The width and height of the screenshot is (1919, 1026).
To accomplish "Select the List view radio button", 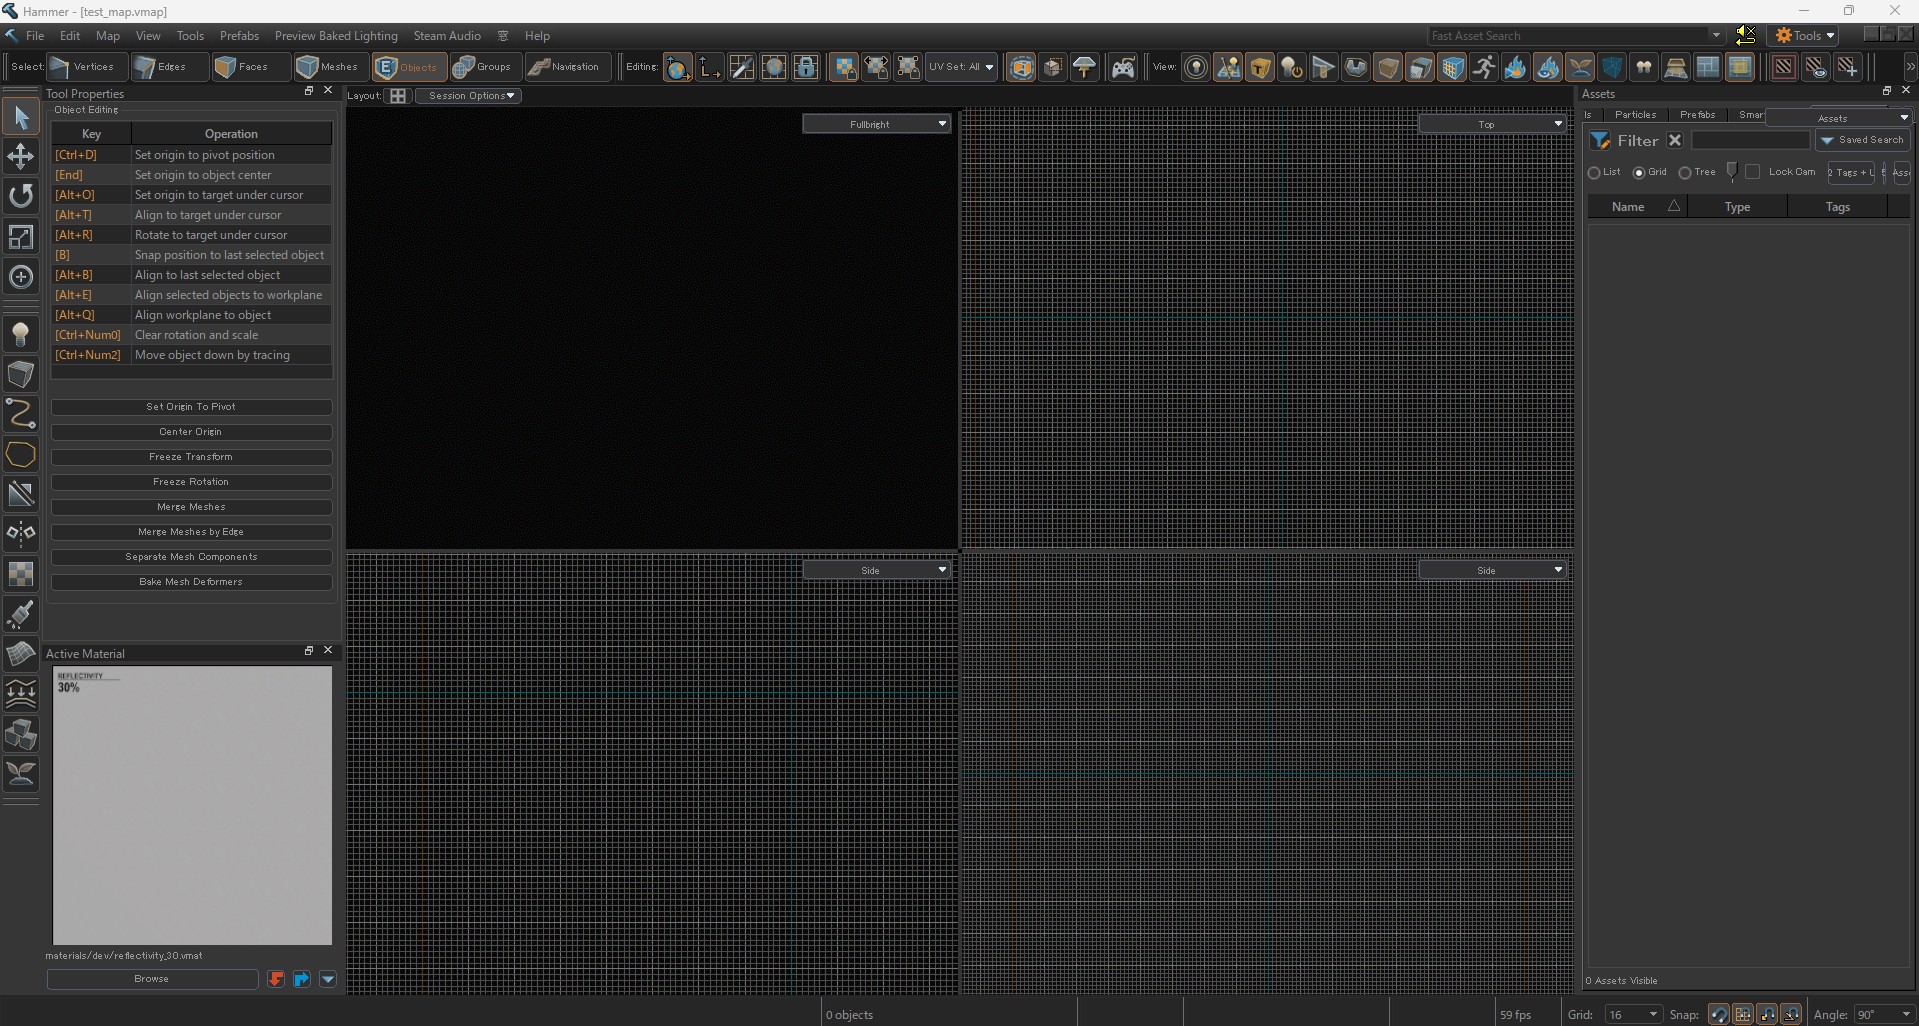I will pos(1594,173).
